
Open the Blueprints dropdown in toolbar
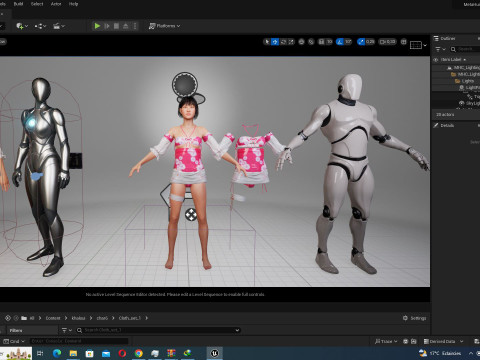click(x=40, y=26)
